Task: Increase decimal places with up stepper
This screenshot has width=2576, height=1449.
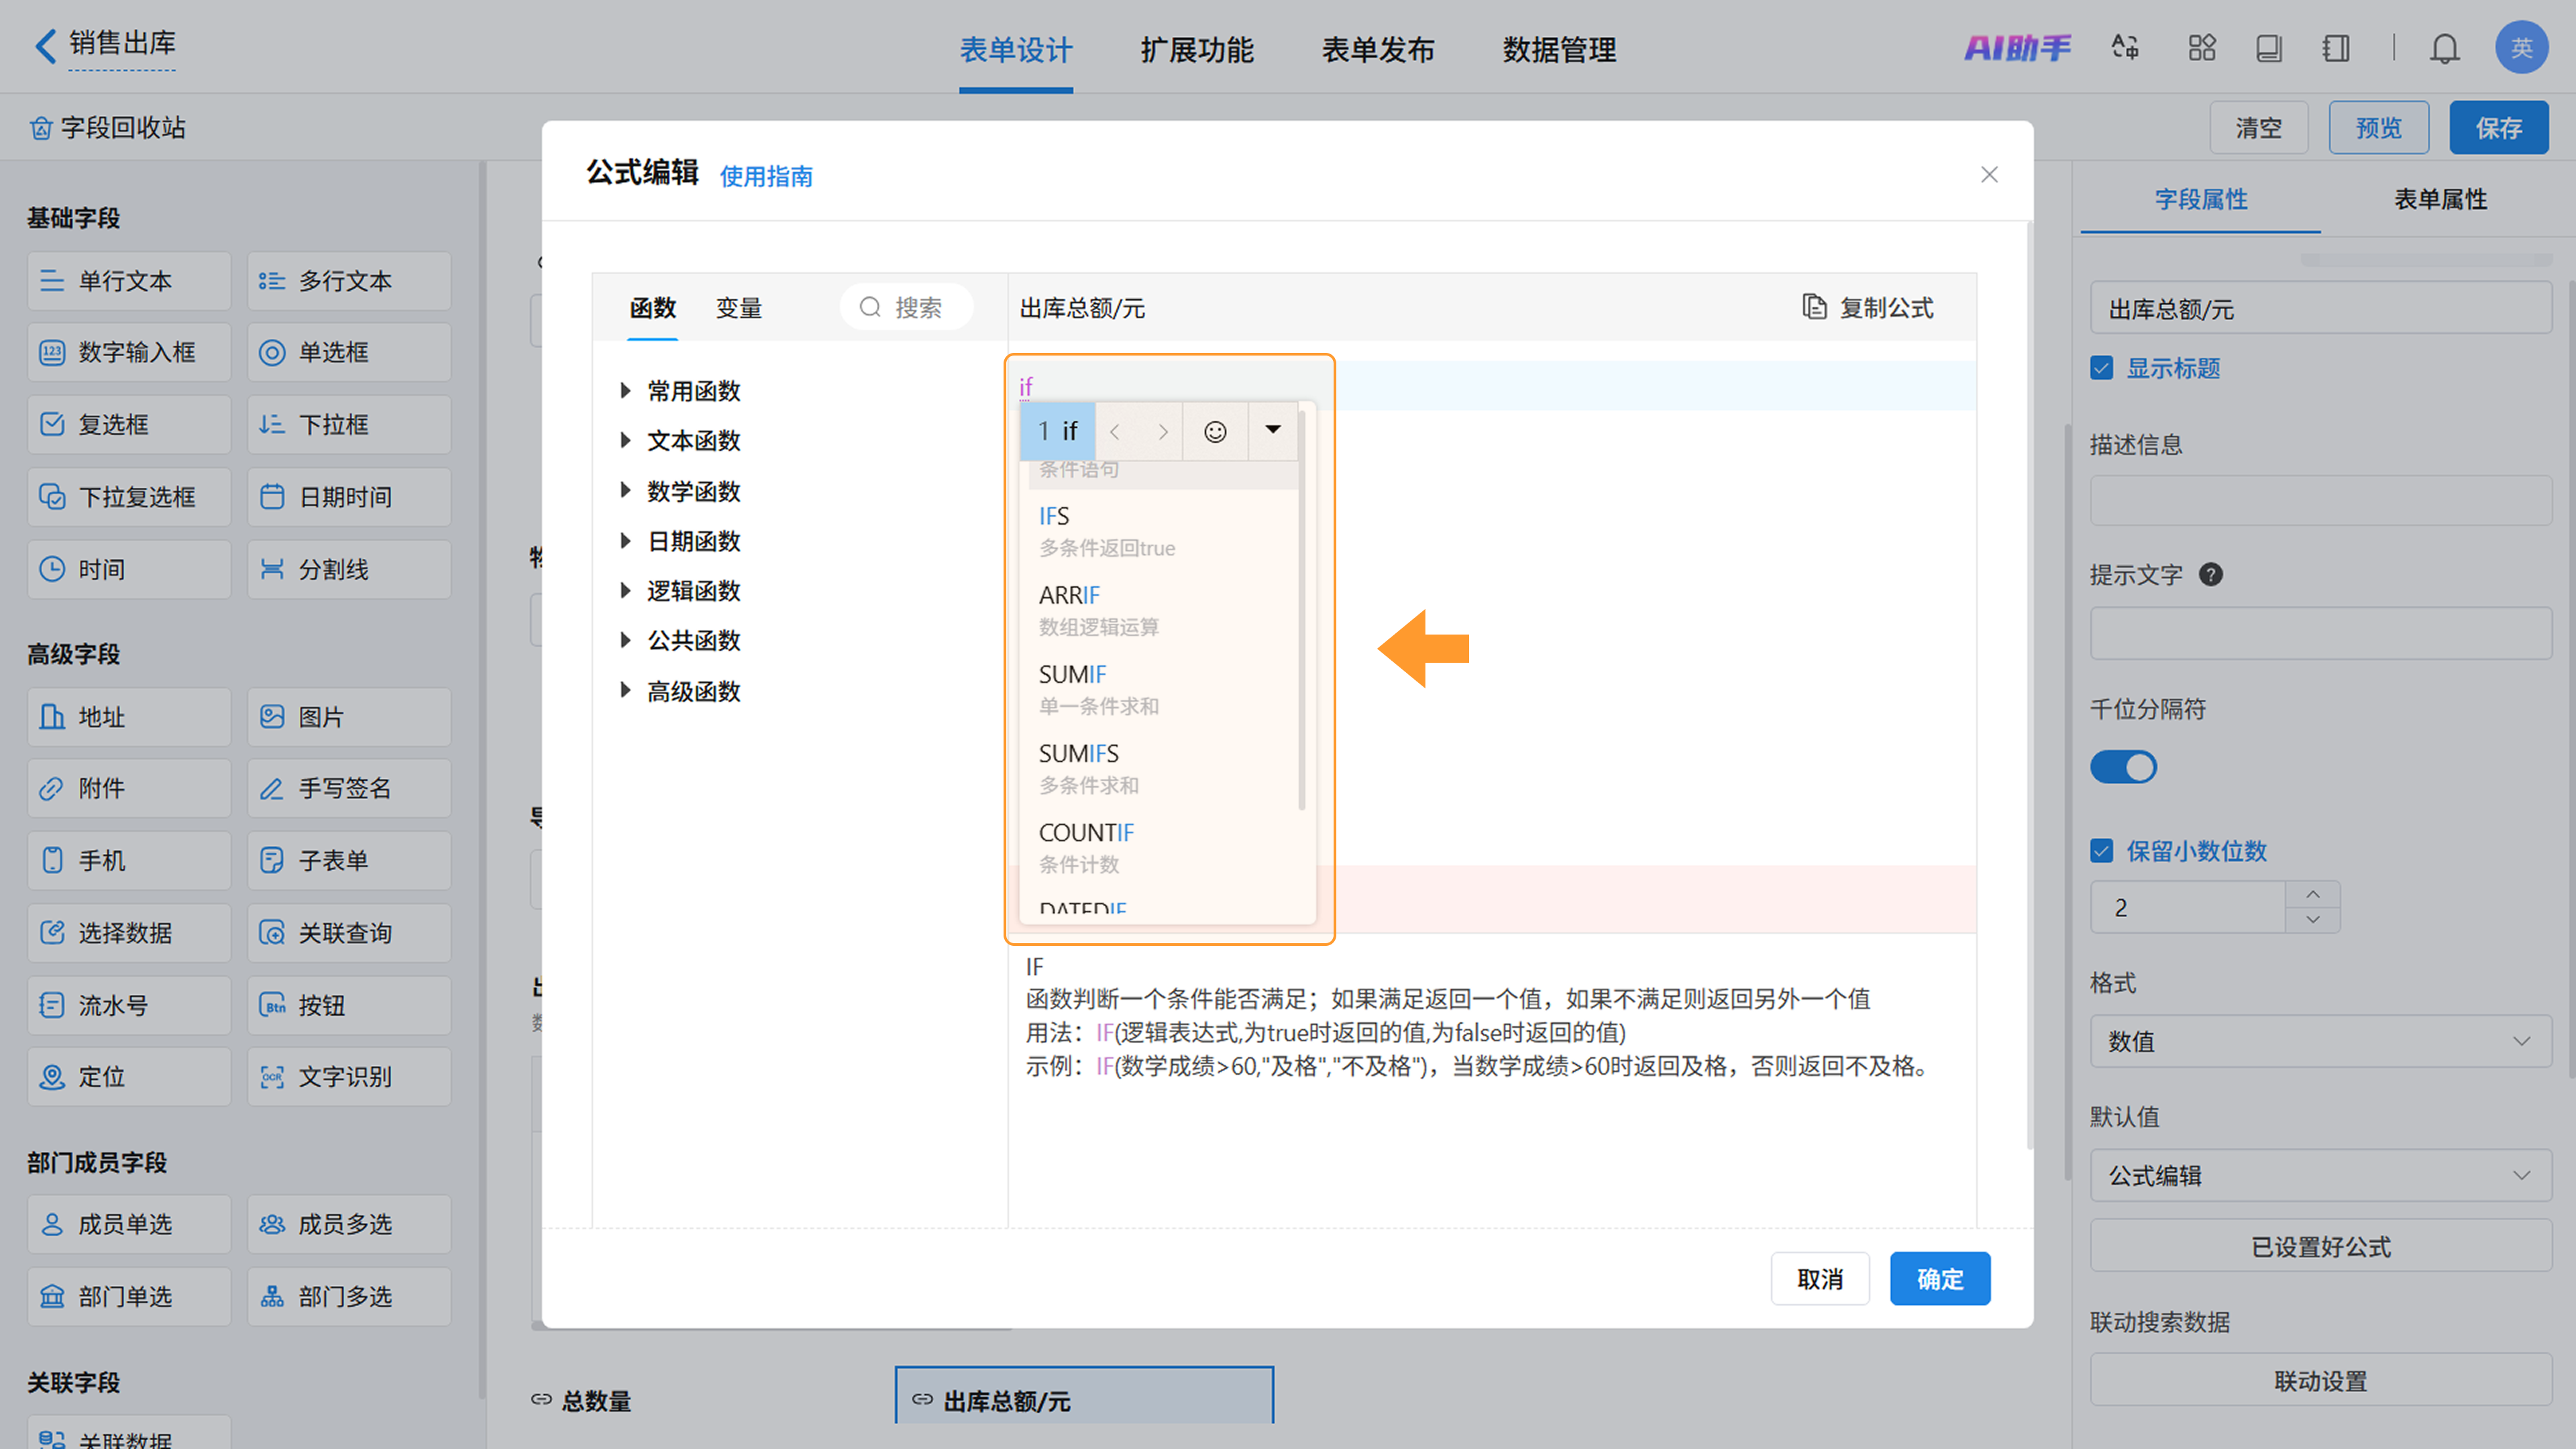Action: [x=2312, y=894]
